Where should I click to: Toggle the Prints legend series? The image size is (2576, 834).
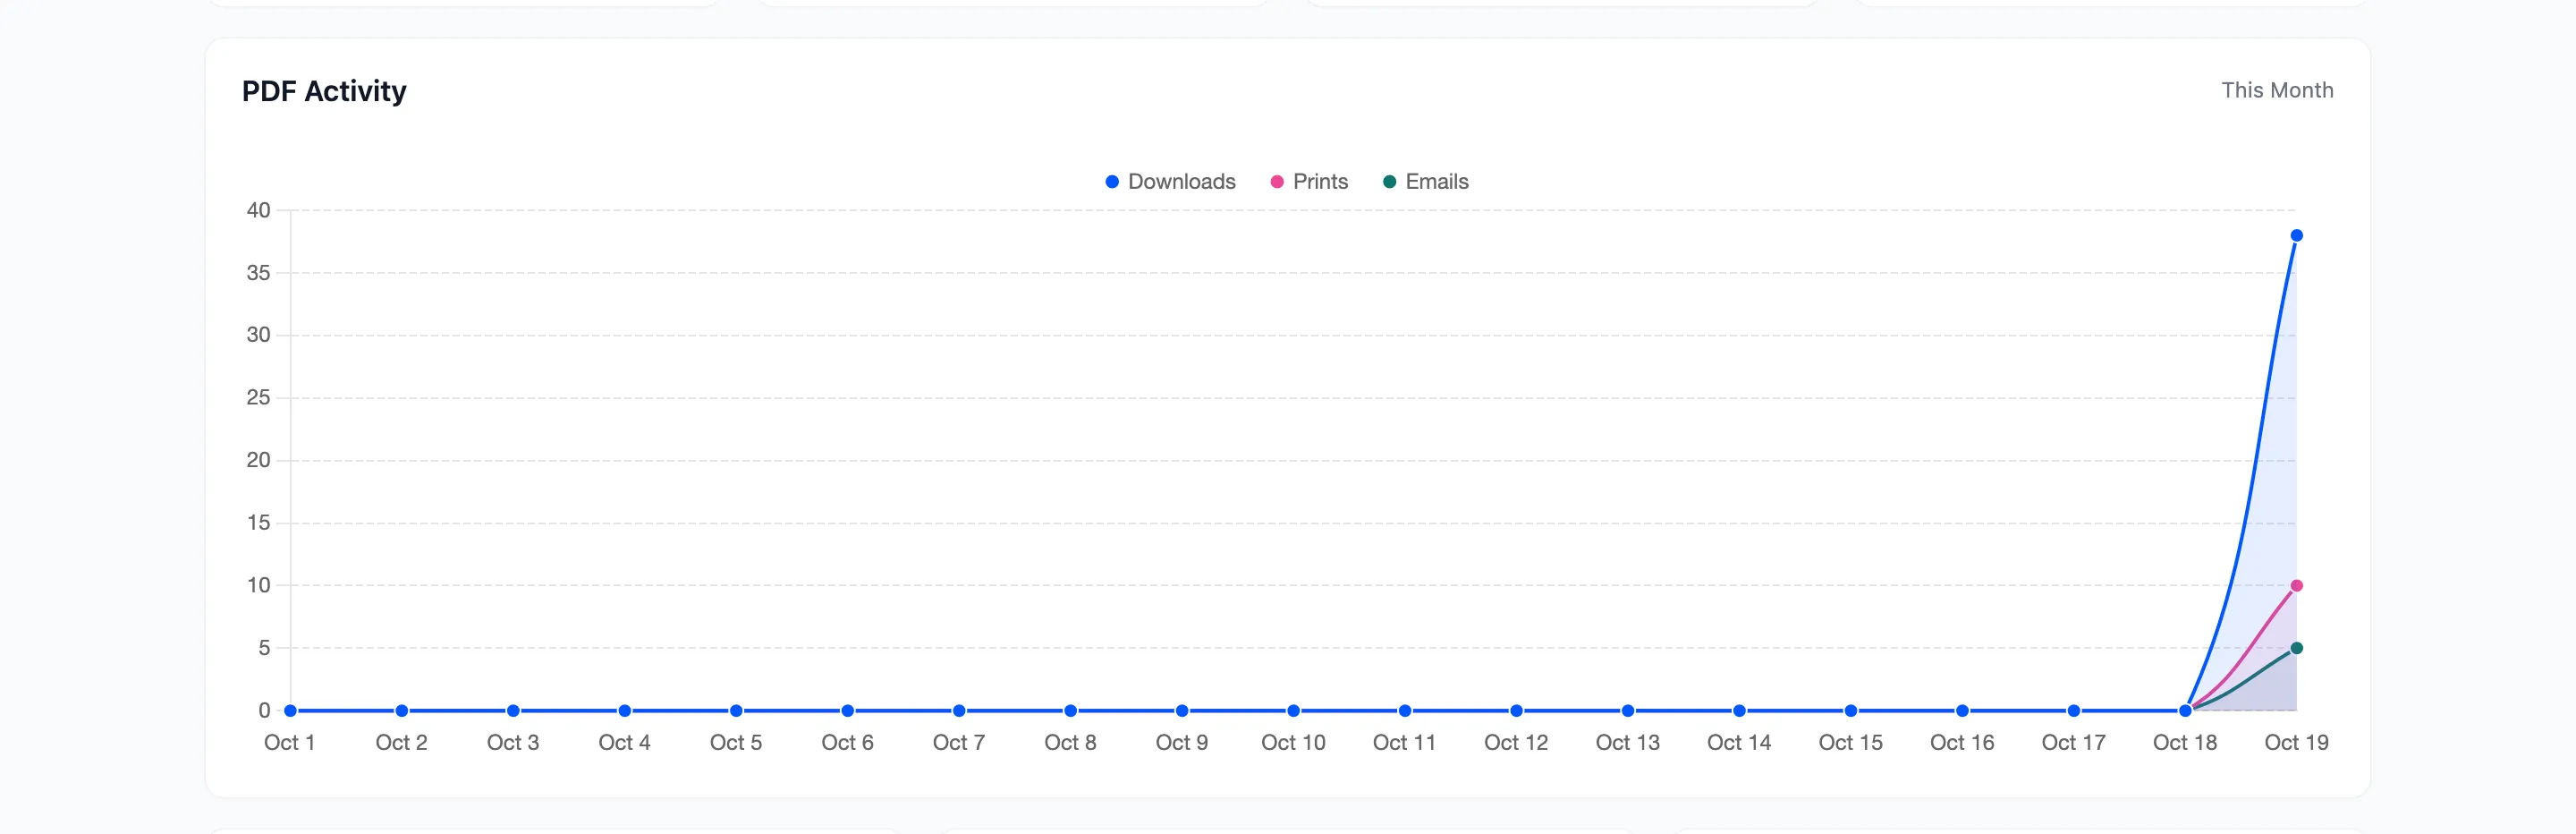point(1309,182)
